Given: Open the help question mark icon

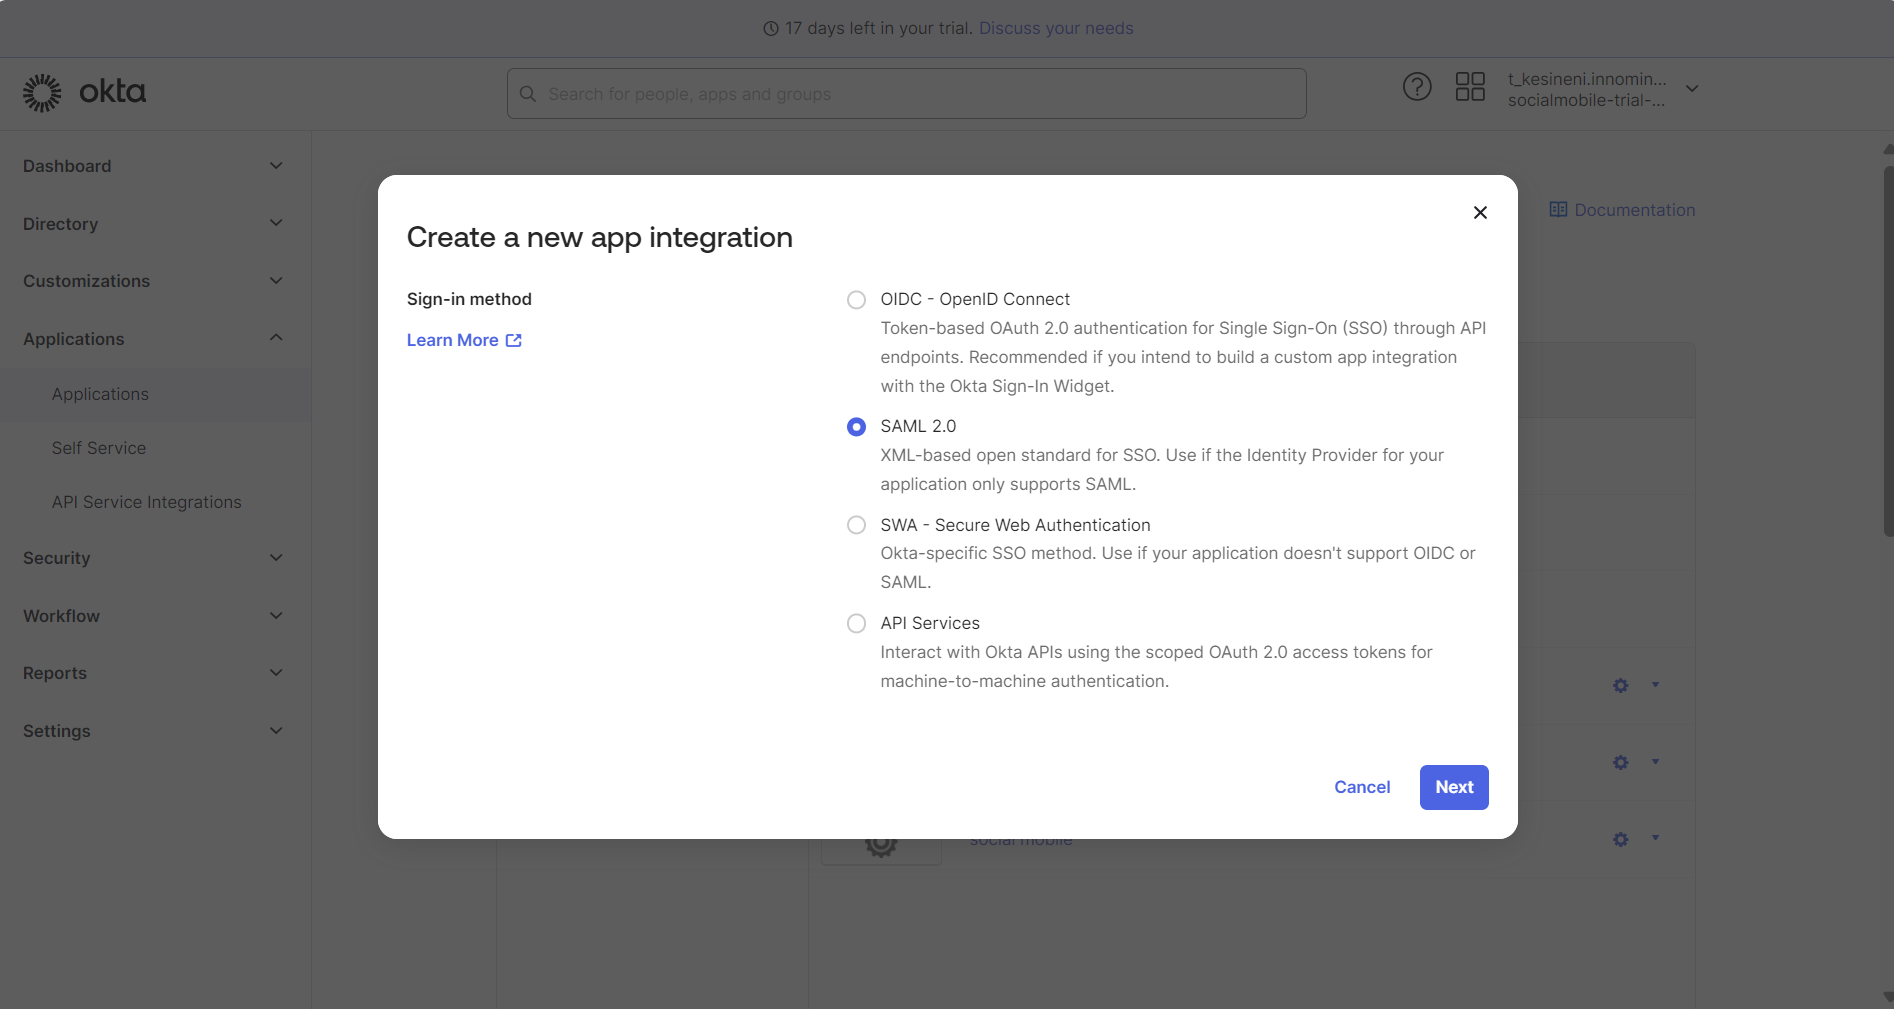Looking at the screenshot, I should [1416, 87].
